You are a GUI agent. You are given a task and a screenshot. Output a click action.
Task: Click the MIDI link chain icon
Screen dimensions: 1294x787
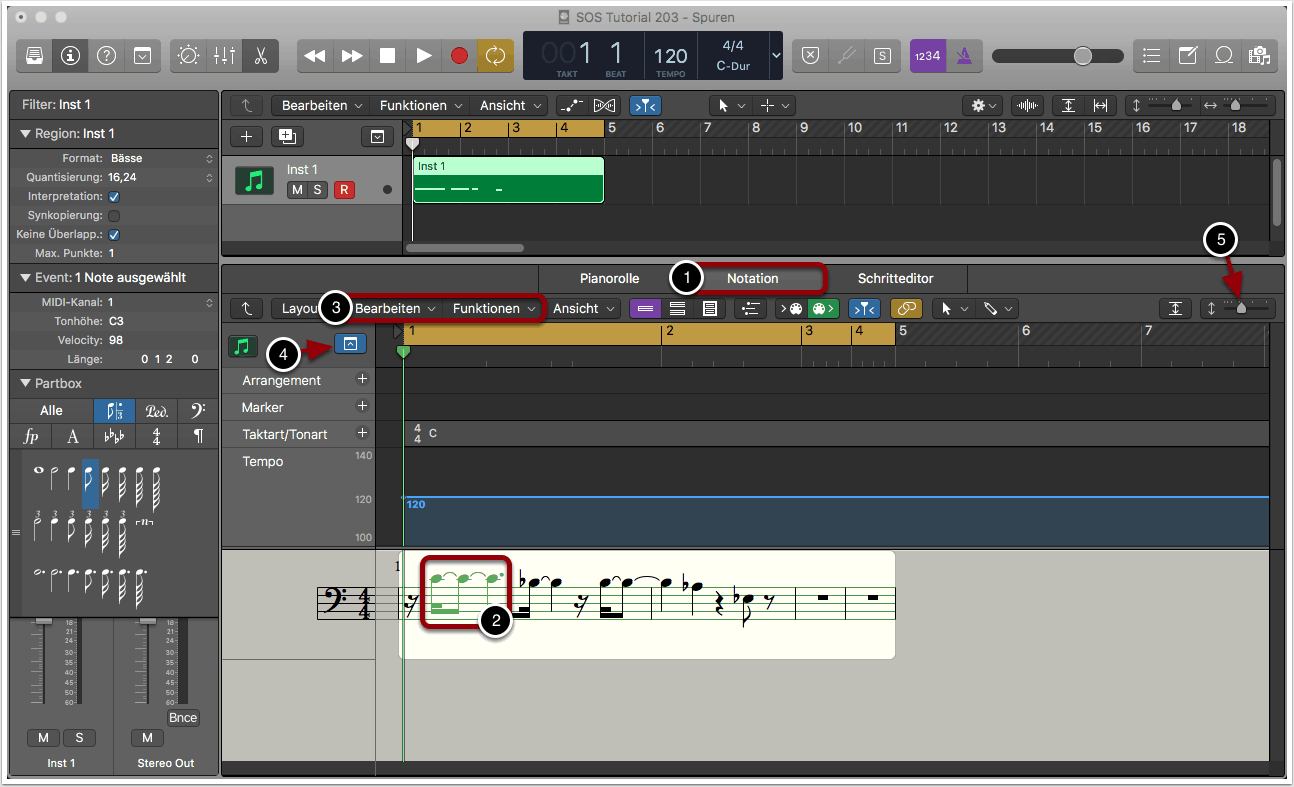[906, 309]
